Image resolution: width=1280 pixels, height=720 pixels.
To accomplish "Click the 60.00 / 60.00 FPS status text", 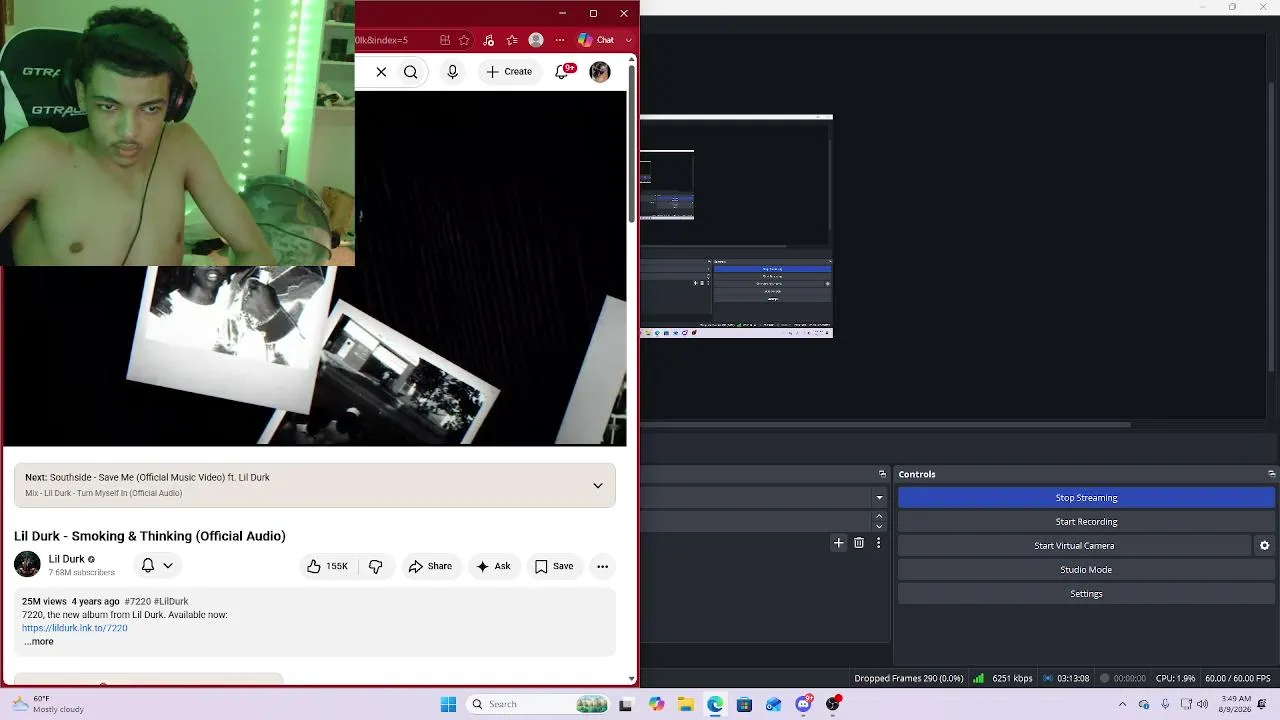I will (1238, 679).
